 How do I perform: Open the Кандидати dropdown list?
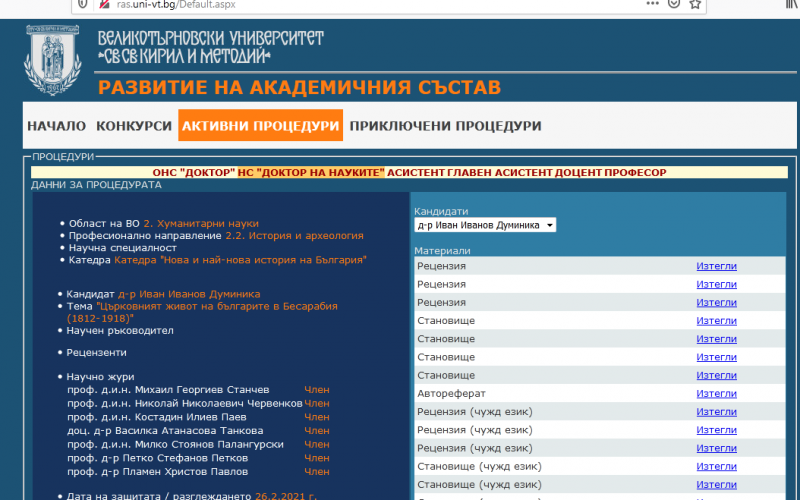tap(485, 226)
